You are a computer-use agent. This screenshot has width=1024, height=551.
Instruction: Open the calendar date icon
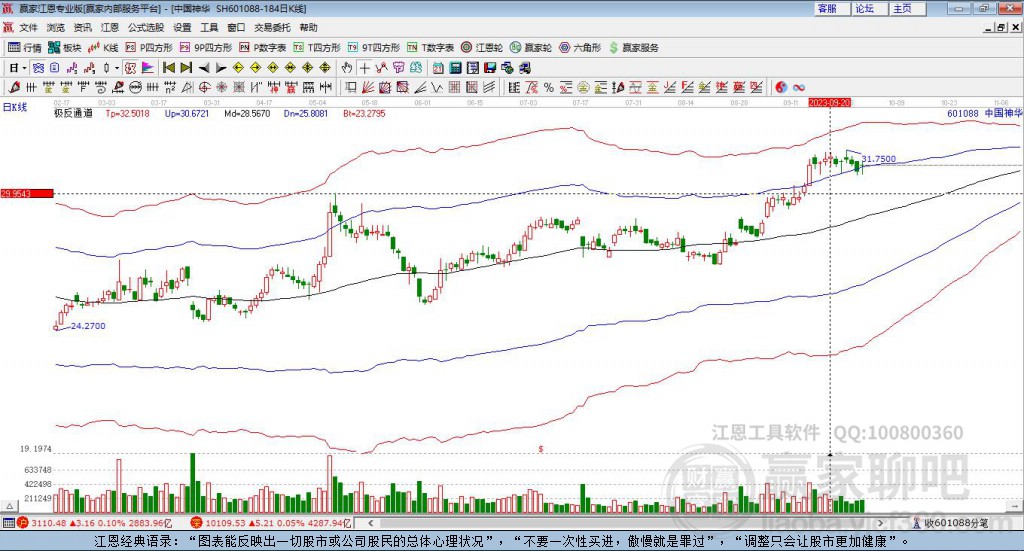click(438, 68)
